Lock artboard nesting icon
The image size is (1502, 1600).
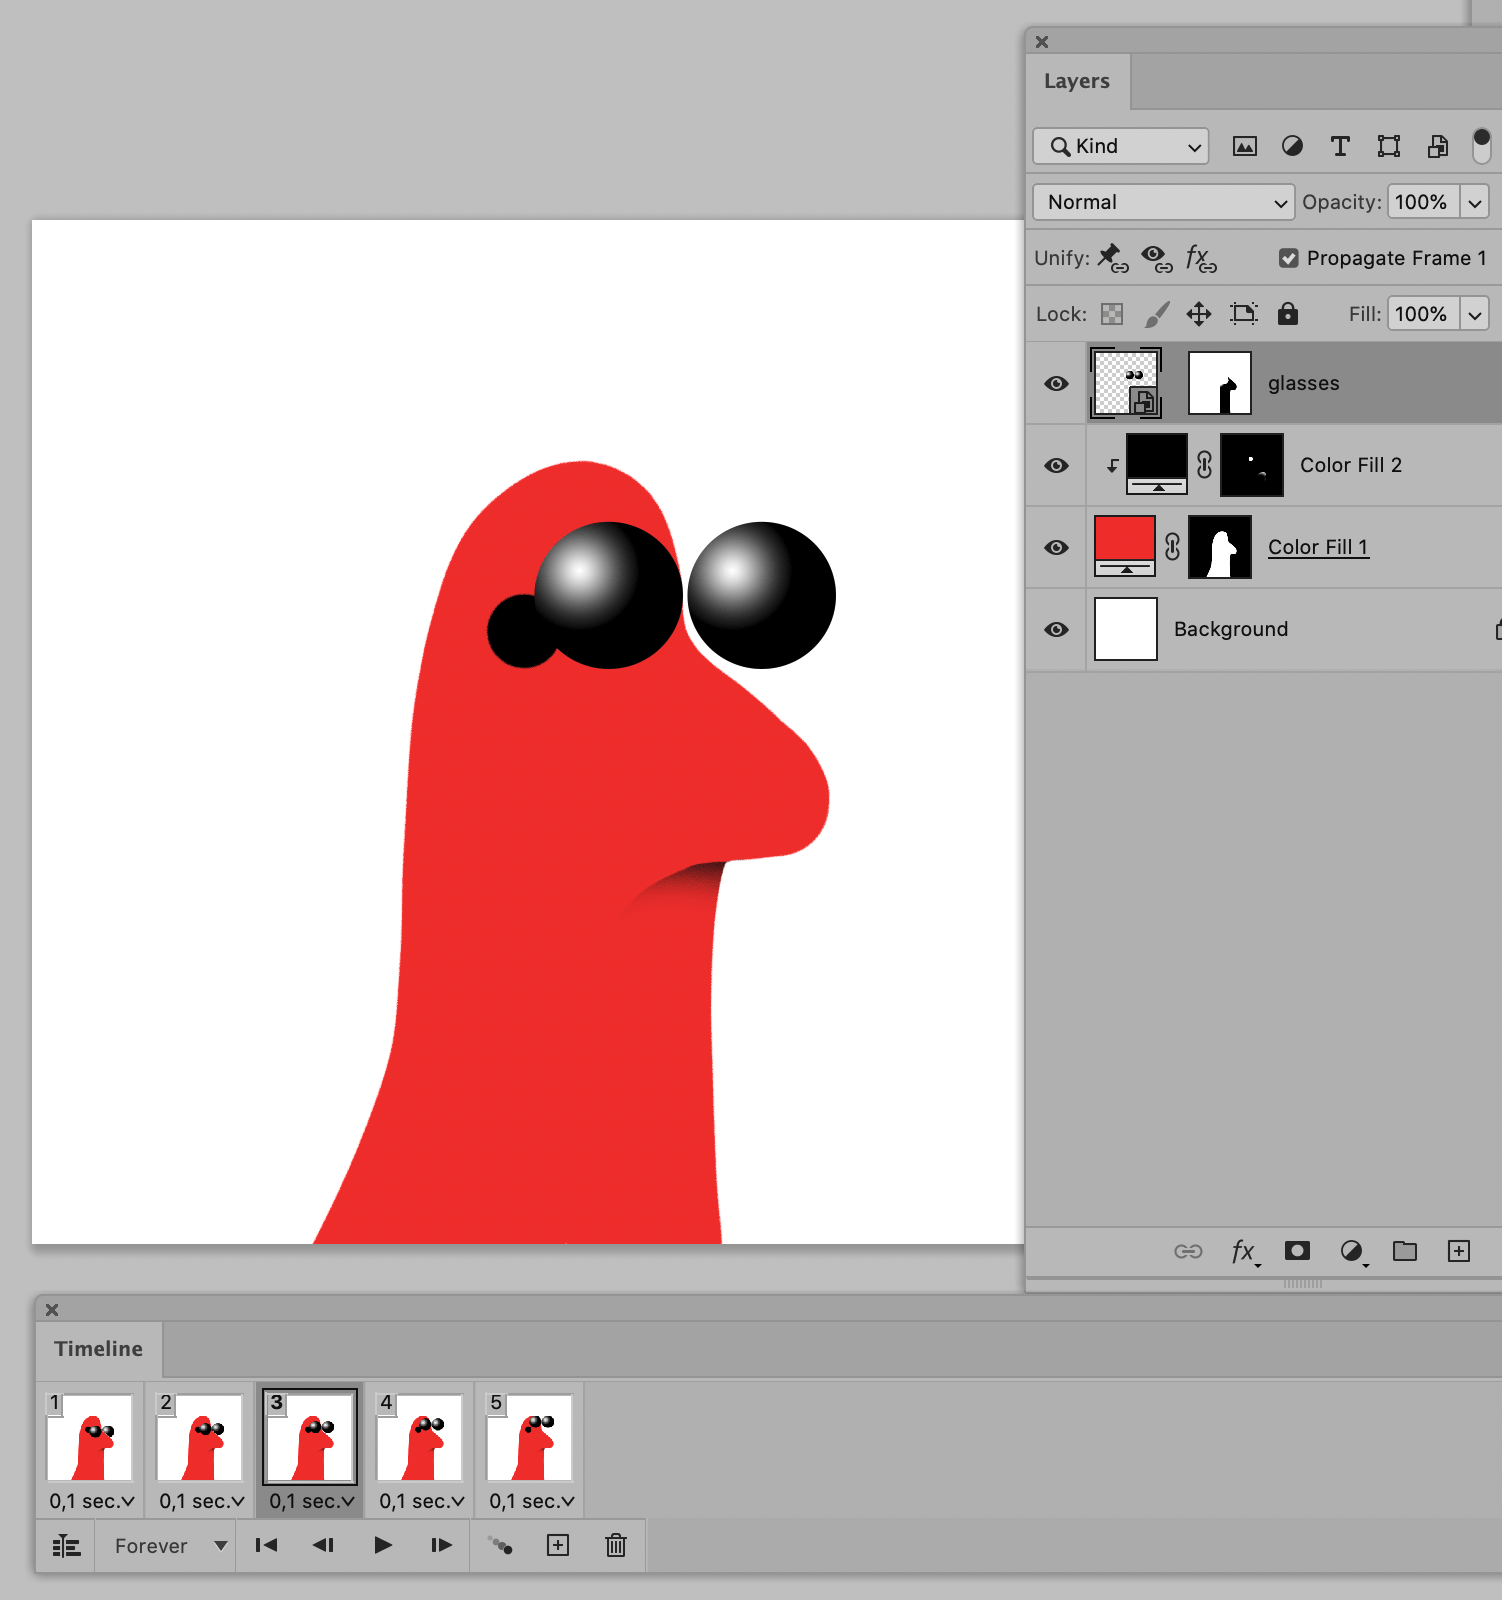[1244, 314]
